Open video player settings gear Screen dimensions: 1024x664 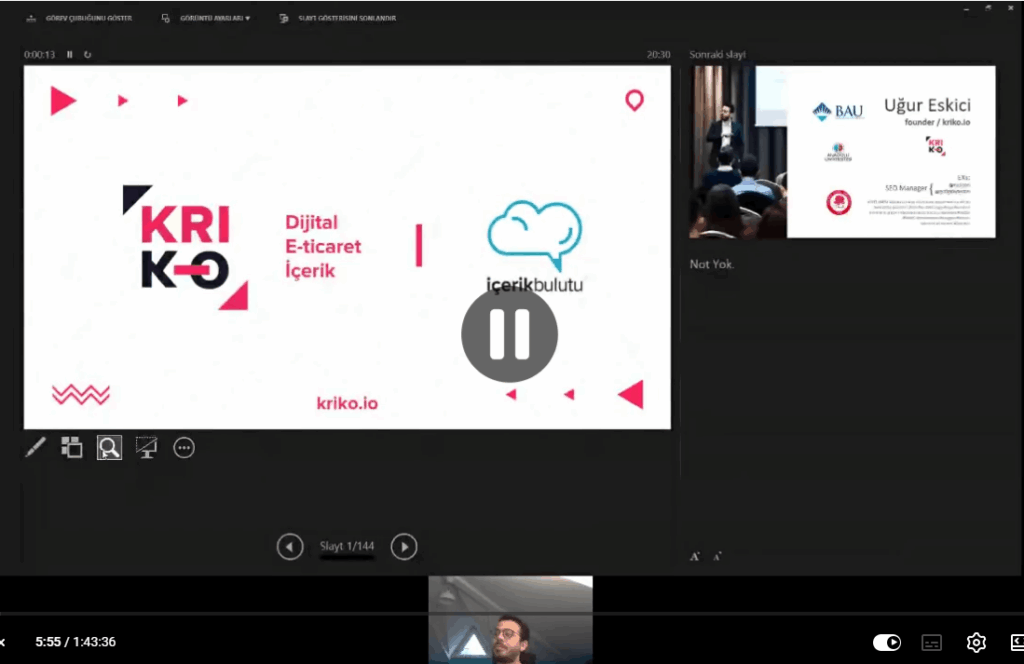976,642
